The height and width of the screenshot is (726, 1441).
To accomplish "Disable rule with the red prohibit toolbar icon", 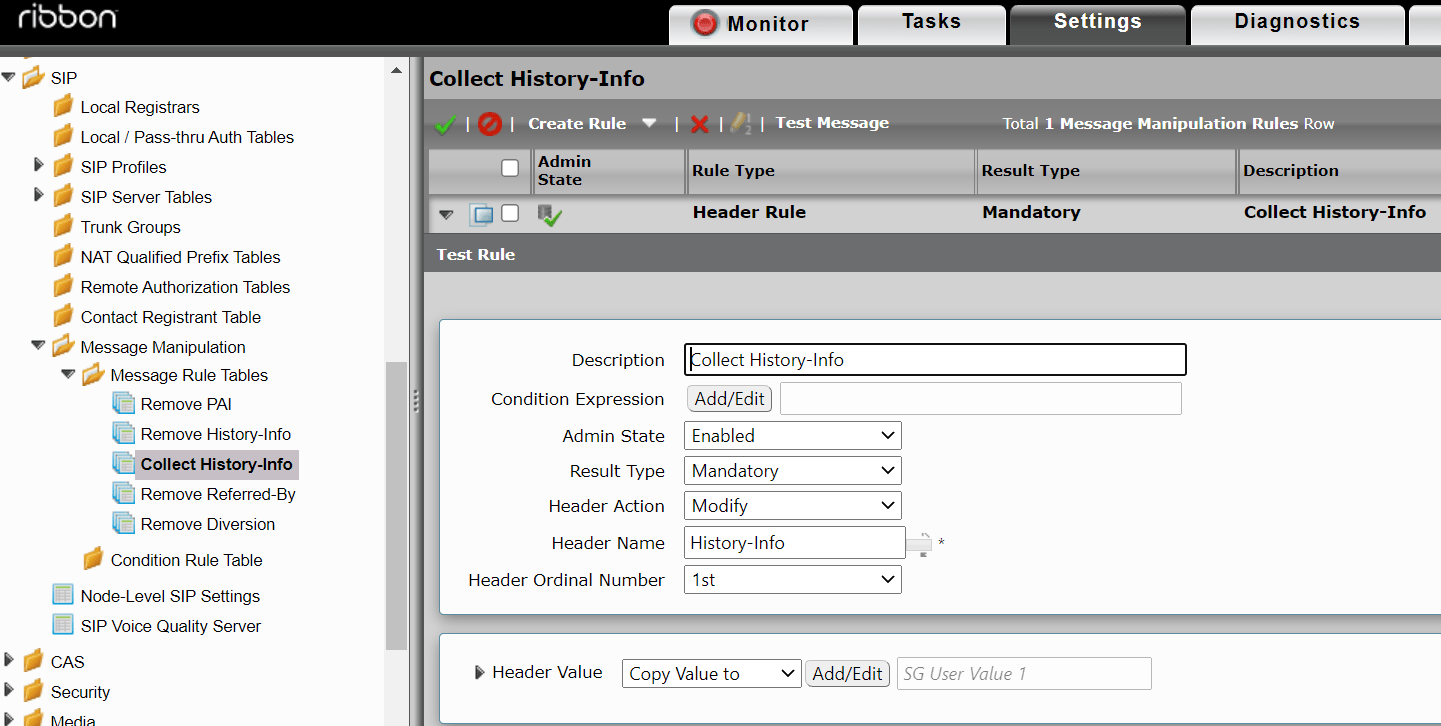I will point(489,123).
